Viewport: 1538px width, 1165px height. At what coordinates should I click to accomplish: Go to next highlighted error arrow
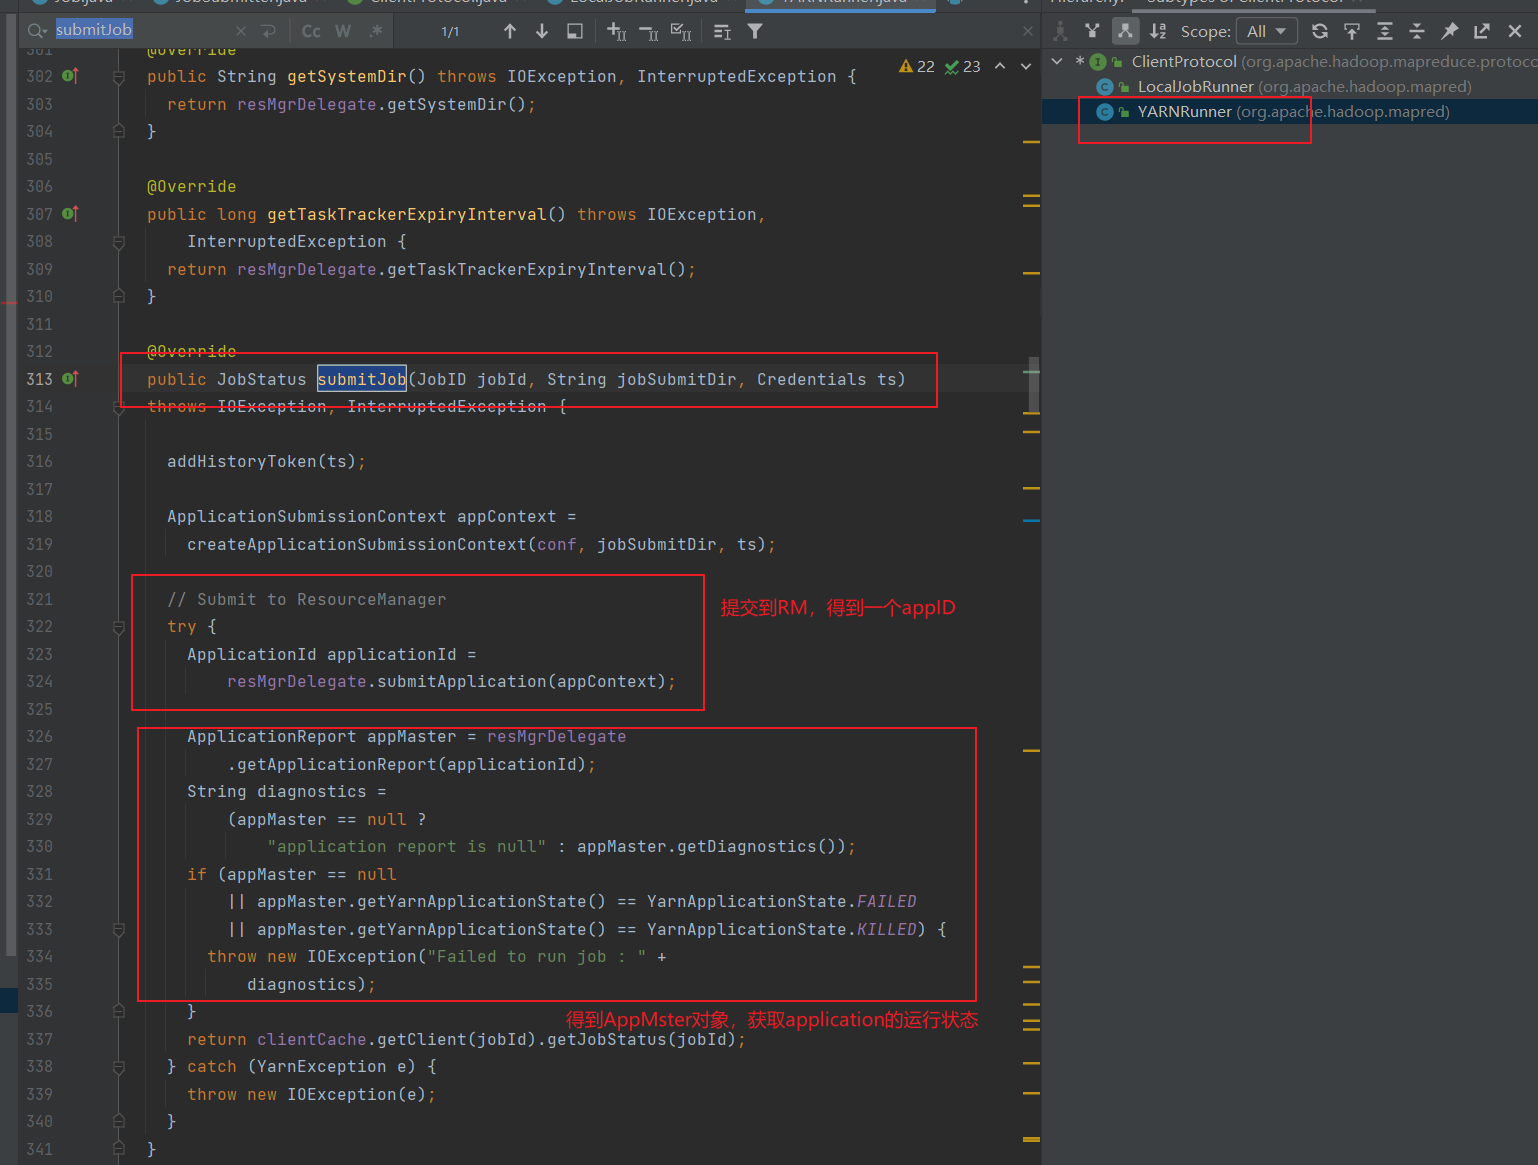(x=1025, y=66)
